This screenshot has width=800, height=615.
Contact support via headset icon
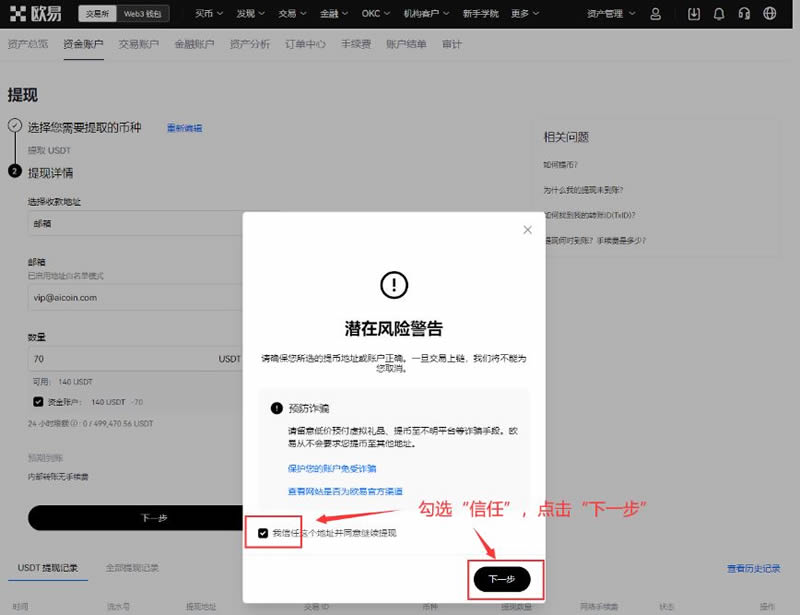(745, 14)
